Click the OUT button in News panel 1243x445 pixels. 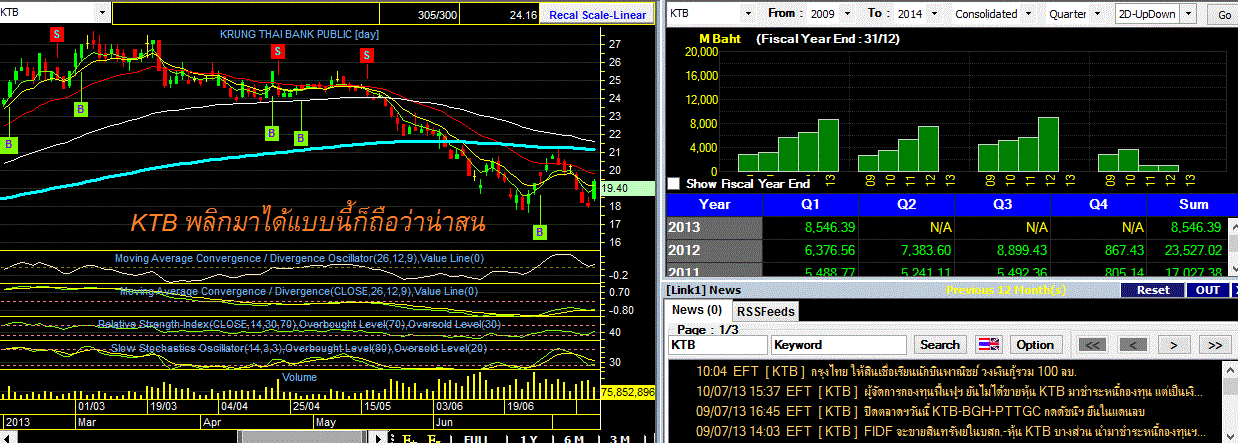[1206, 290]
